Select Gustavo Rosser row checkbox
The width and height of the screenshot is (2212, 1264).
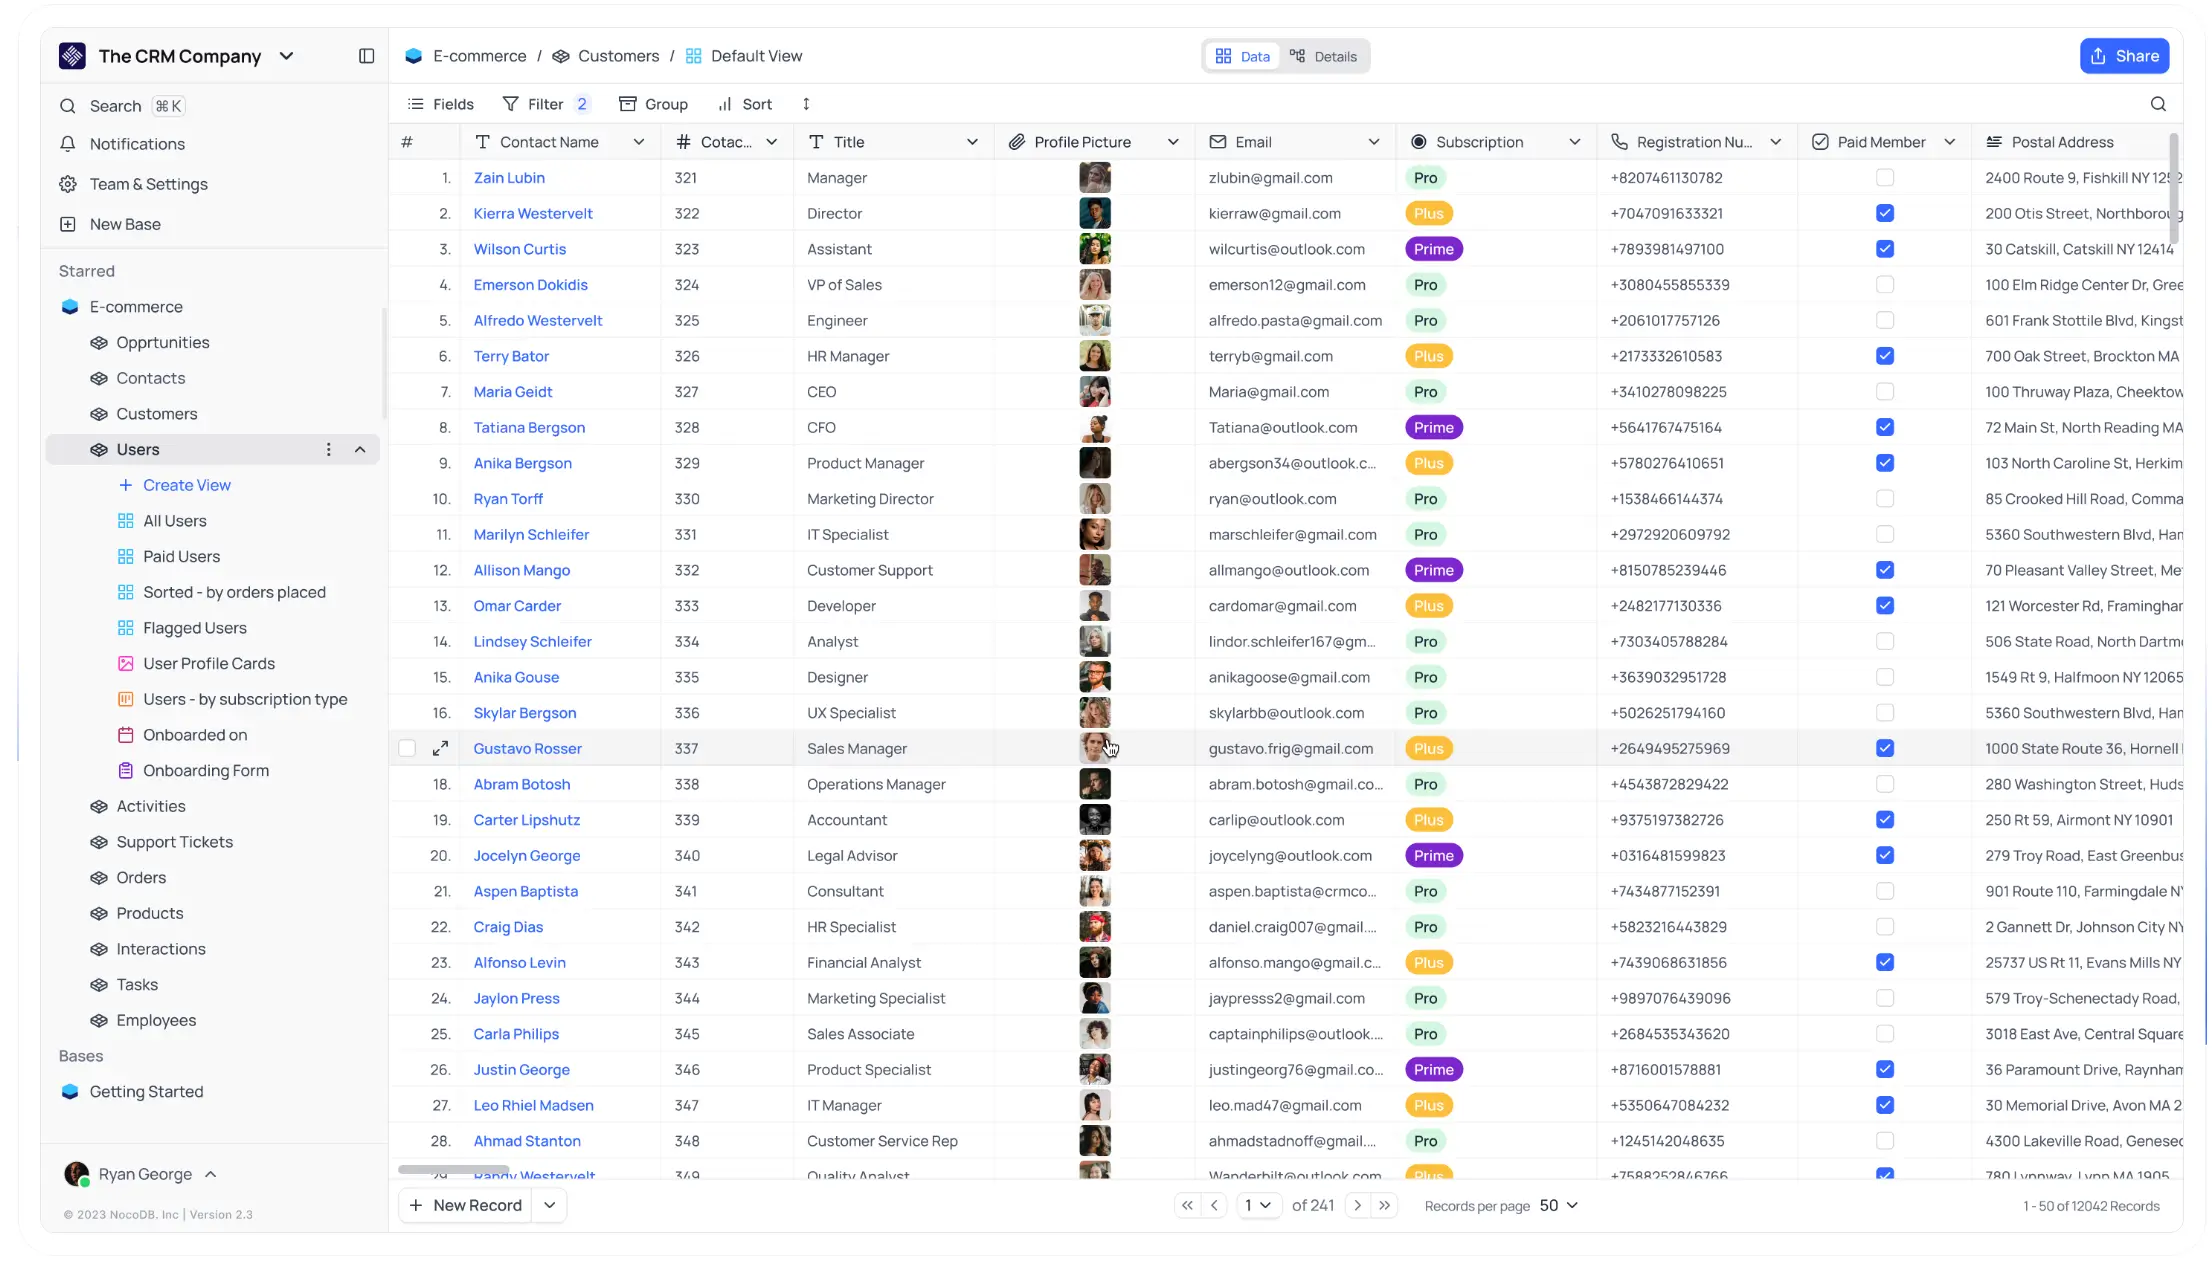(407, 748)
